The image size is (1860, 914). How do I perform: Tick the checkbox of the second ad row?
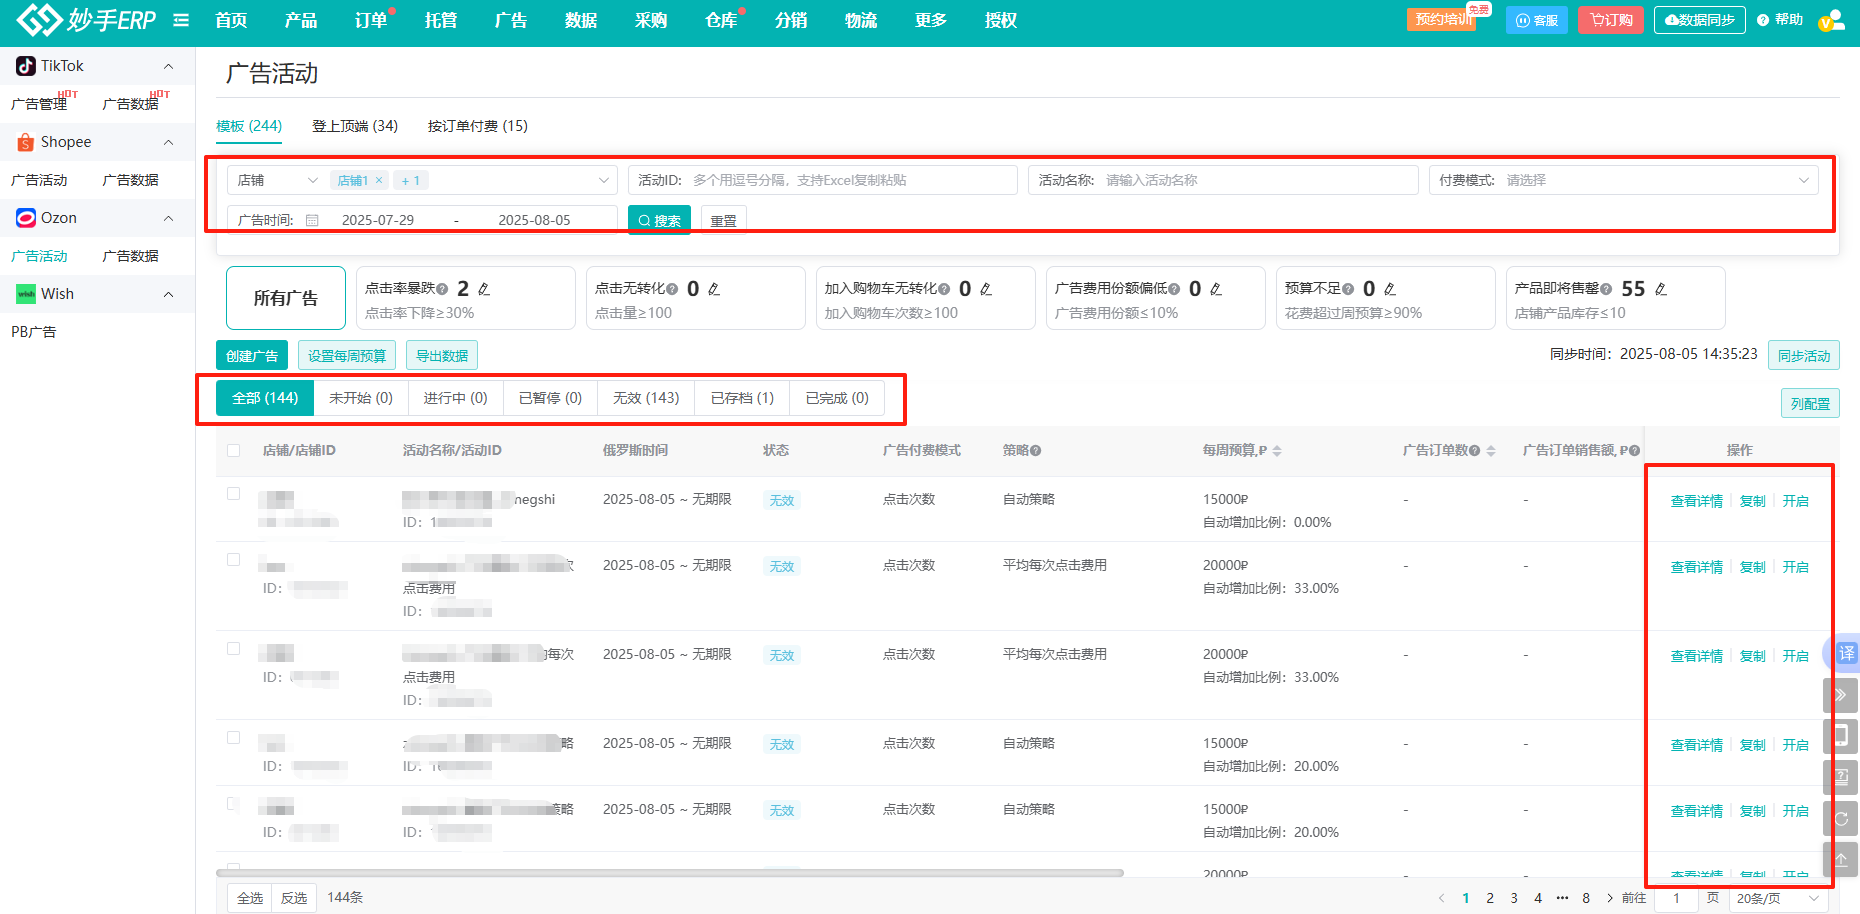(234, 560)
